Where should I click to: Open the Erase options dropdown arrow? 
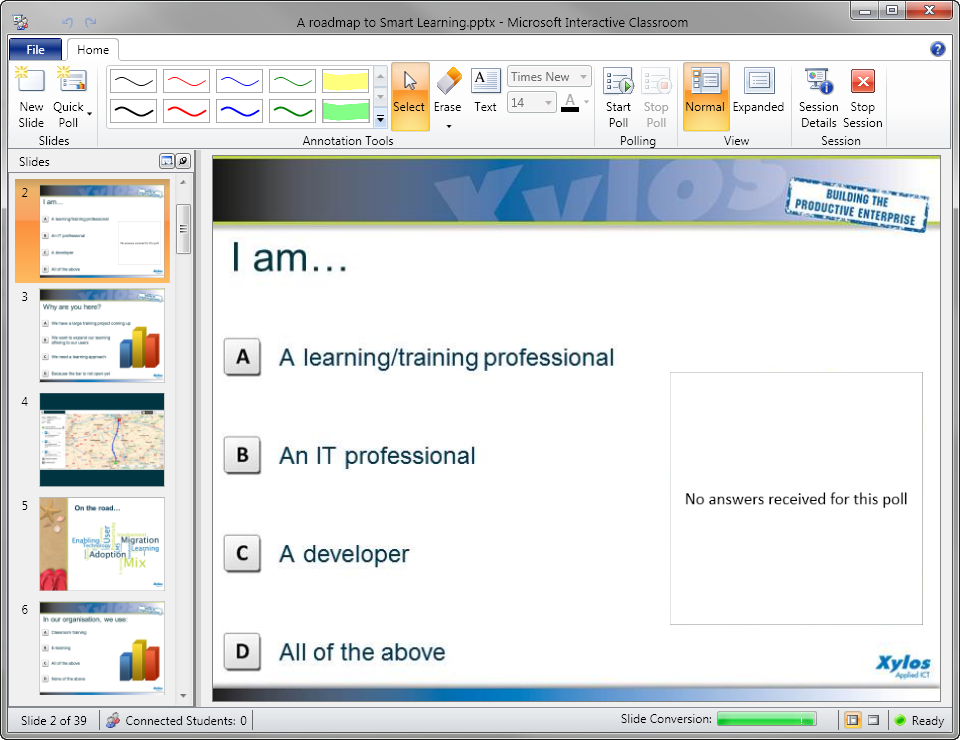tap(449, 126)
